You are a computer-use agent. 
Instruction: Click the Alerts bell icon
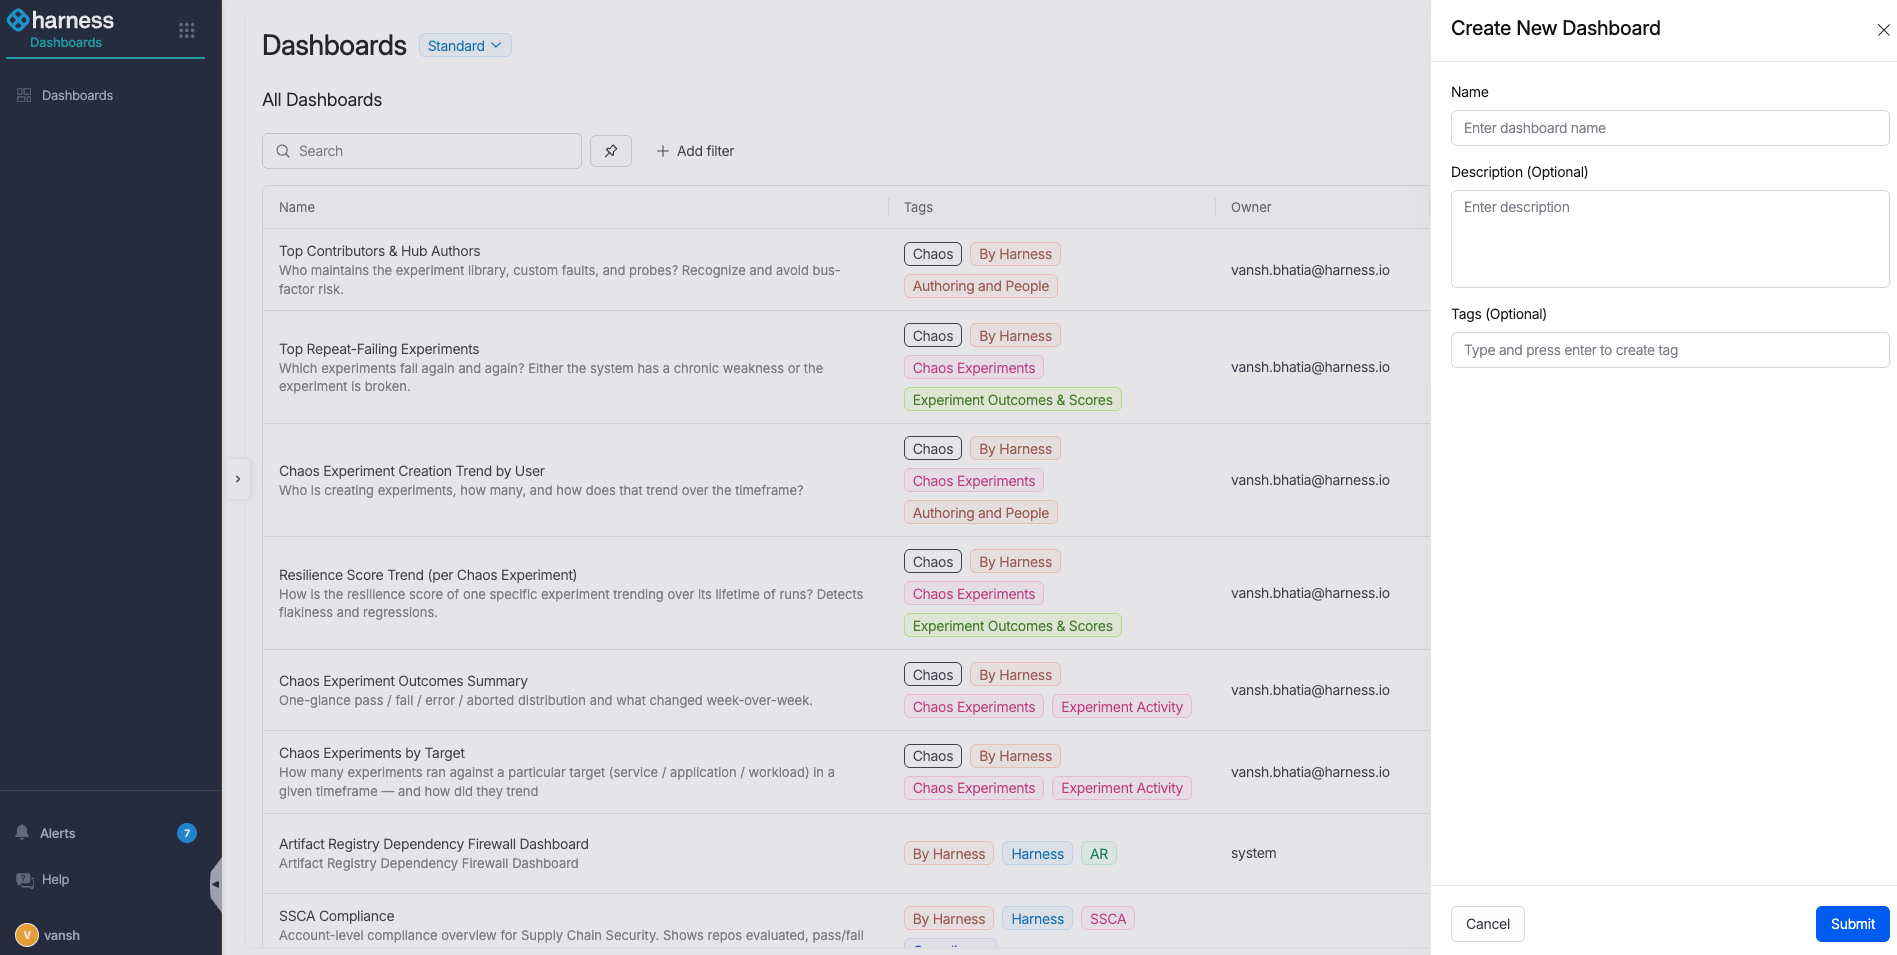click(x=22, y=832)
